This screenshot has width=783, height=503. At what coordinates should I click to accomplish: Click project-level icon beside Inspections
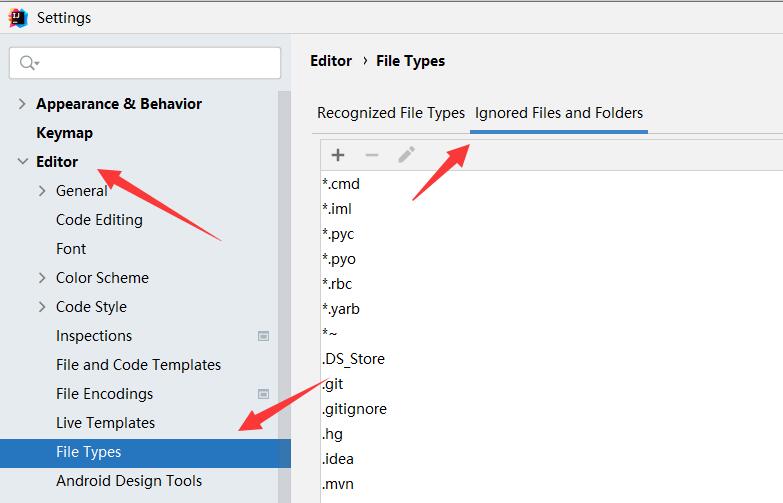[x=263, y=336]
